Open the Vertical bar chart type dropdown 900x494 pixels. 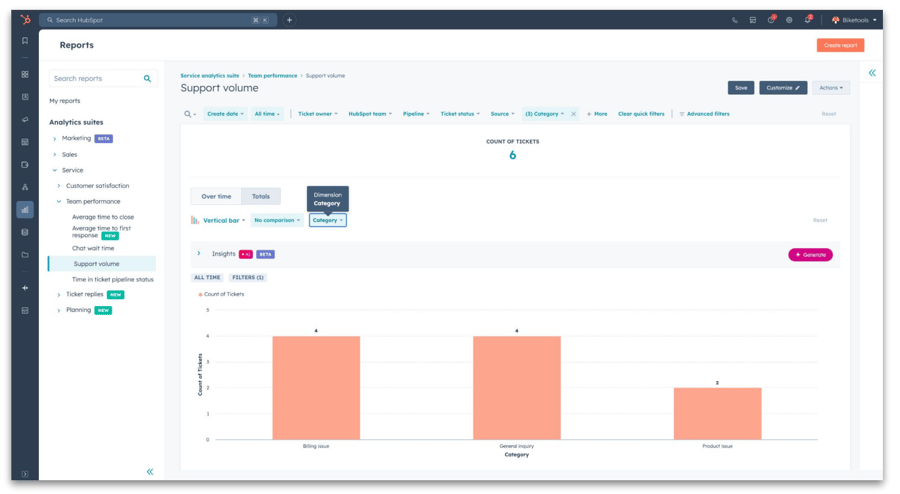pos(218,220)
